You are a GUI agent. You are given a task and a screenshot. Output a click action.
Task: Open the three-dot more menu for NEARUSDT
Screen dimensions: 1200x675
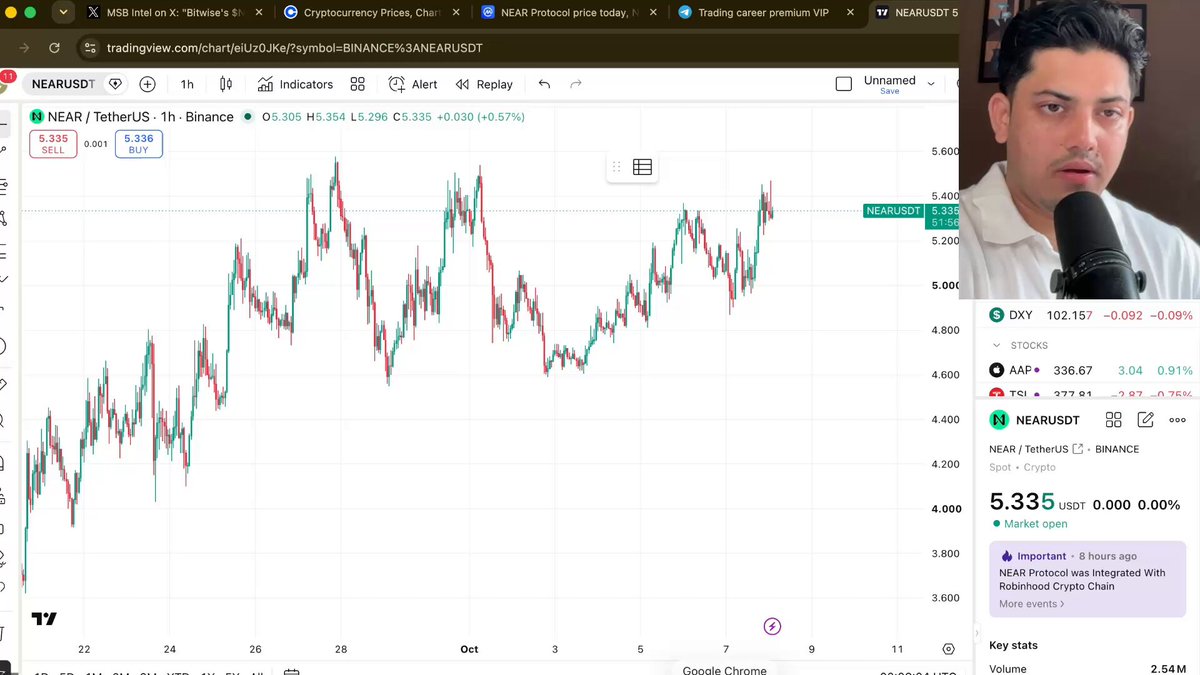(1177, 420)
